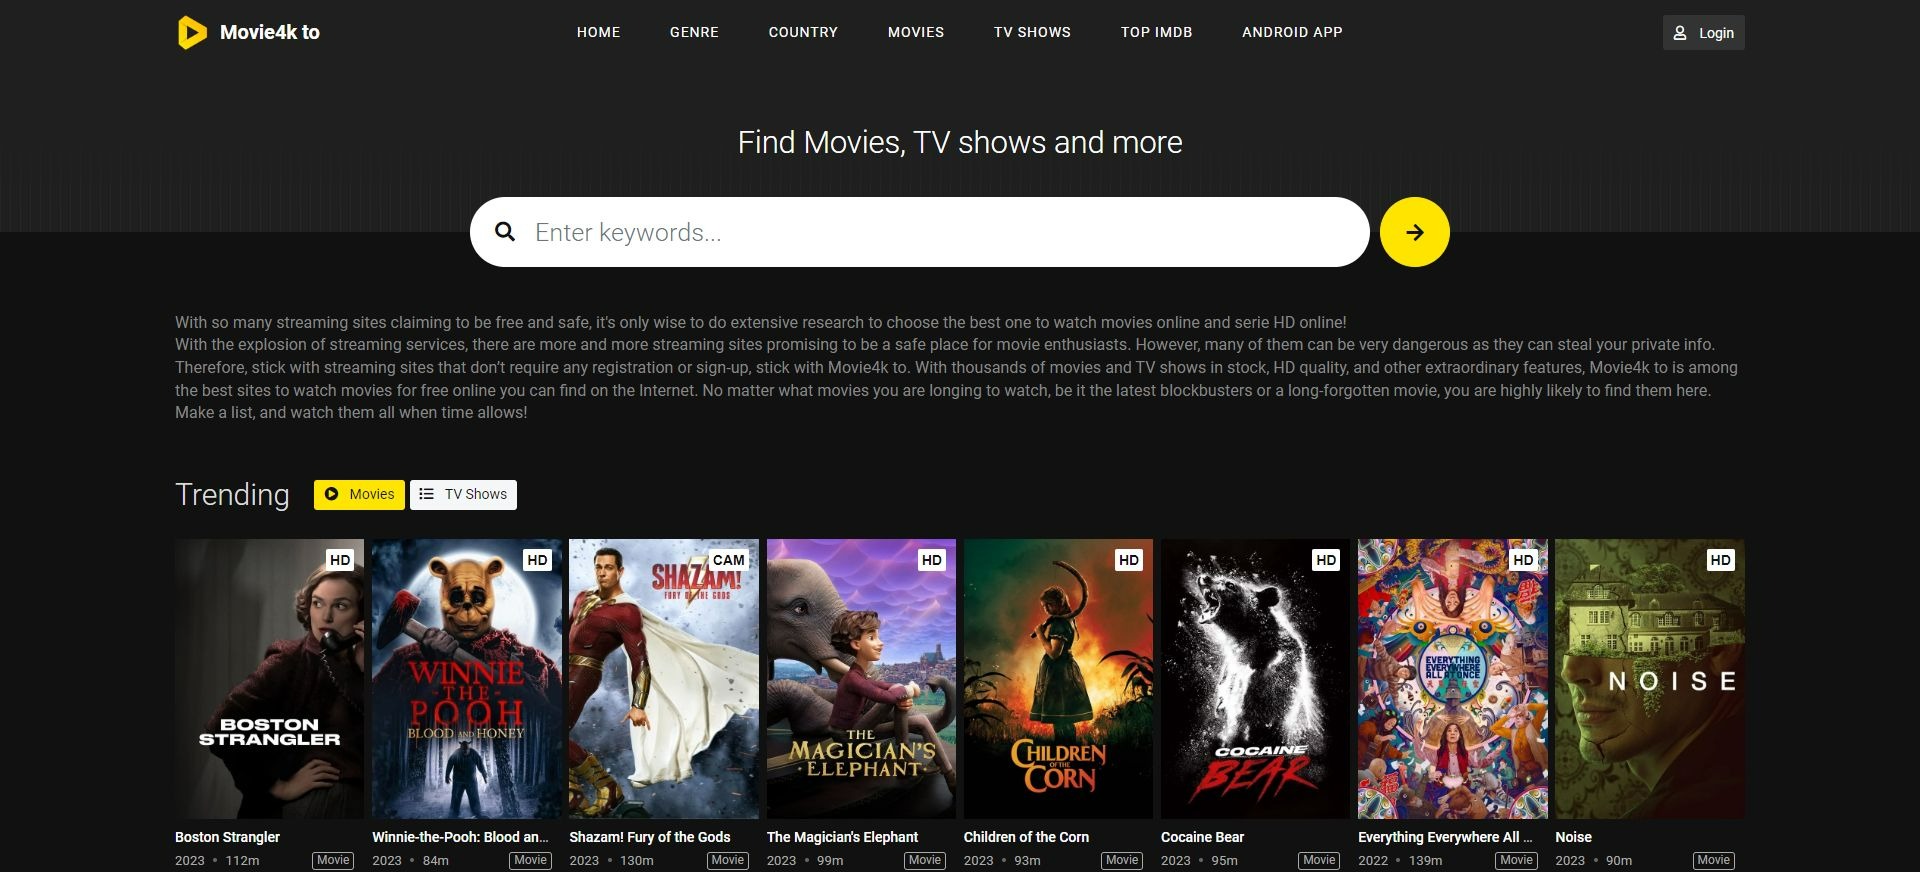Image resolution: width=1920 pixels, height=872 pixels.
Task: Open Boston Strangler poster
Action: (269, 679)
